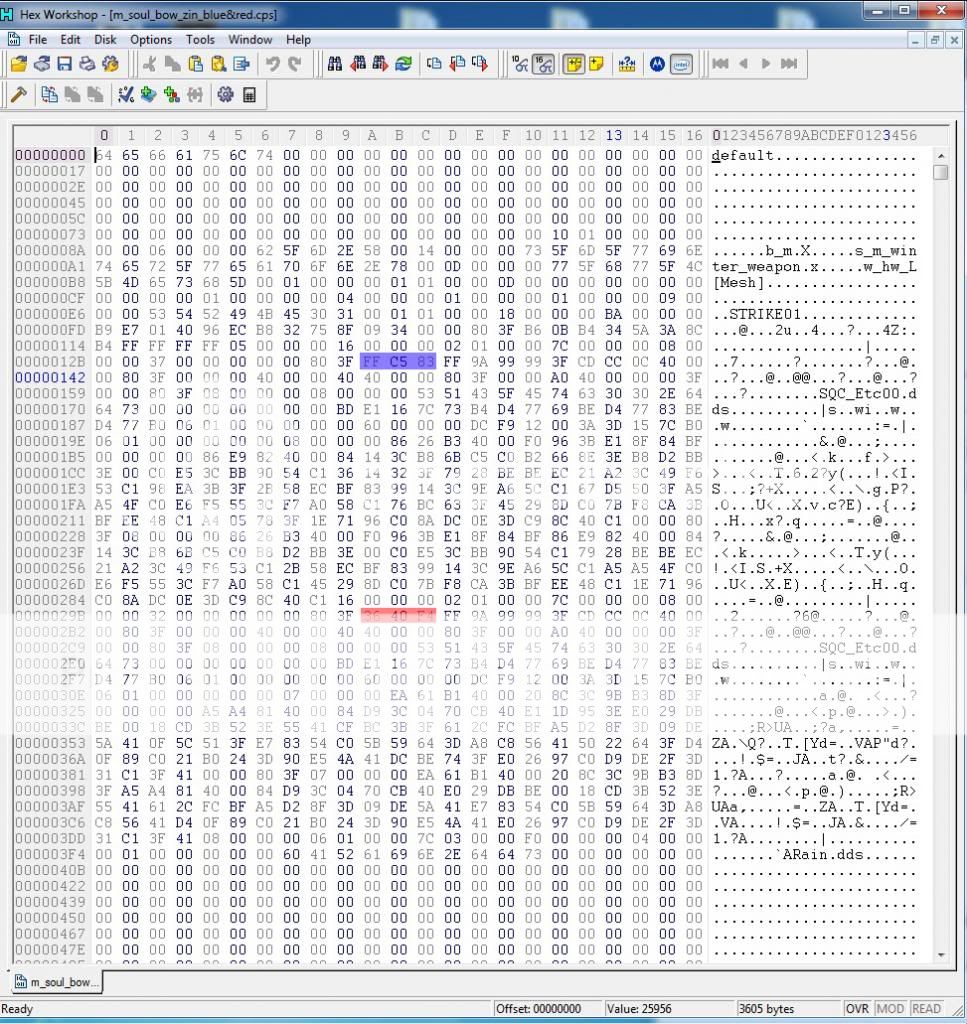Open Find with the binoculars icon
The image size is (967, 1024).
click(x=335, y=64)
